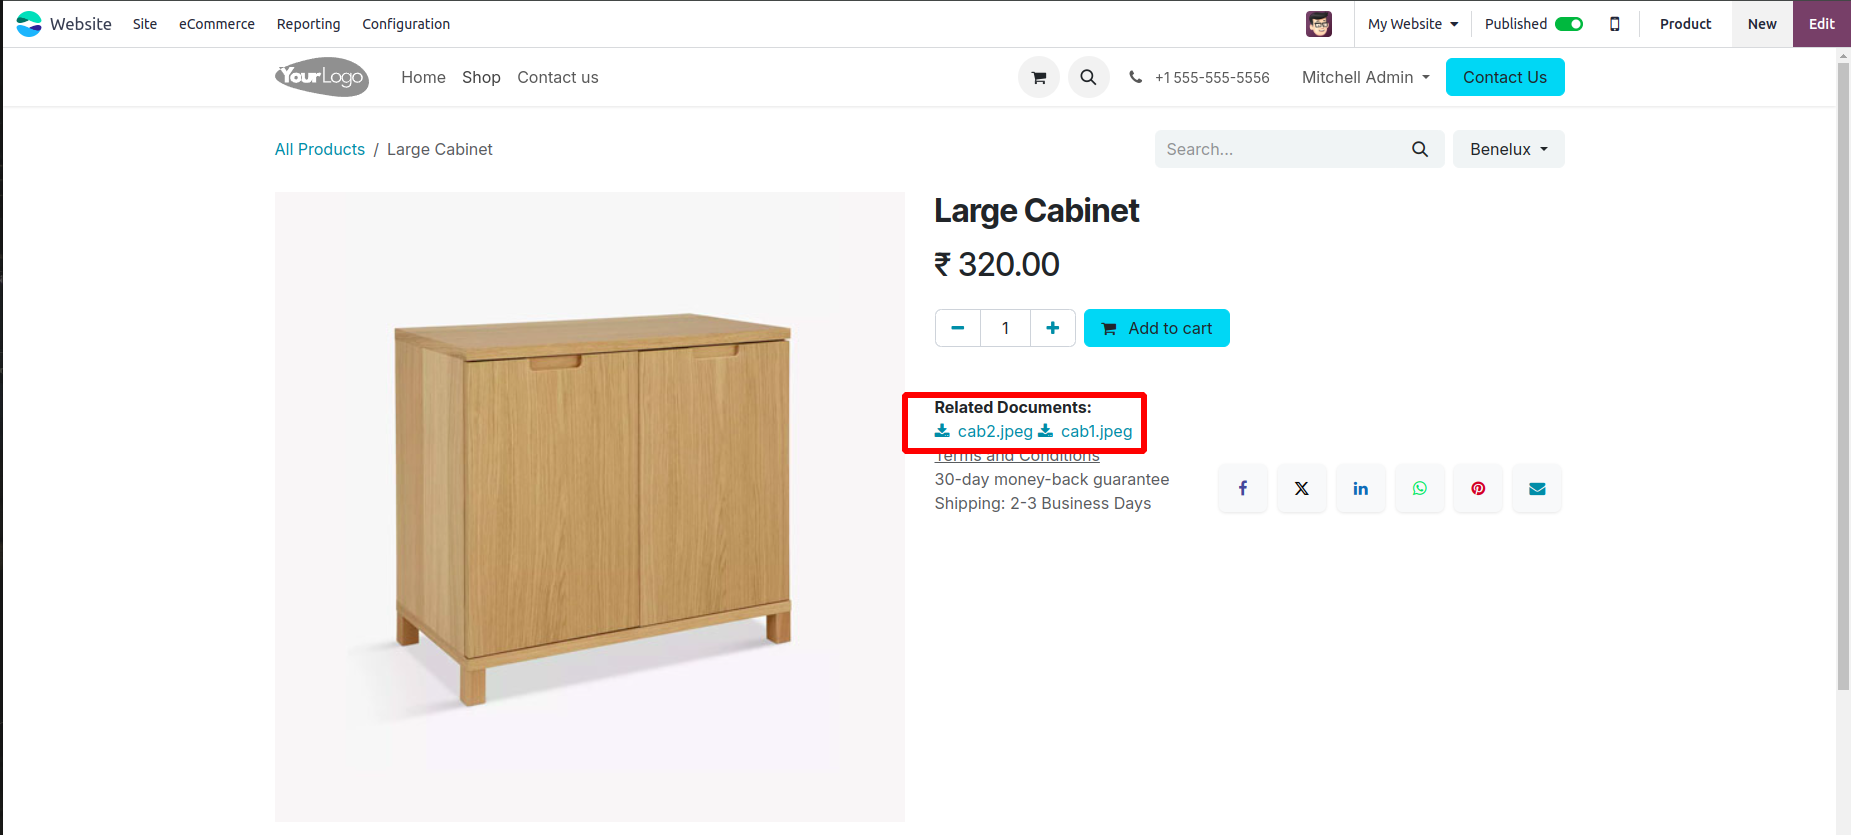The image size is (1851, 835).
Task: Share product on LinkedIn
Action: tap(1360, 488)
